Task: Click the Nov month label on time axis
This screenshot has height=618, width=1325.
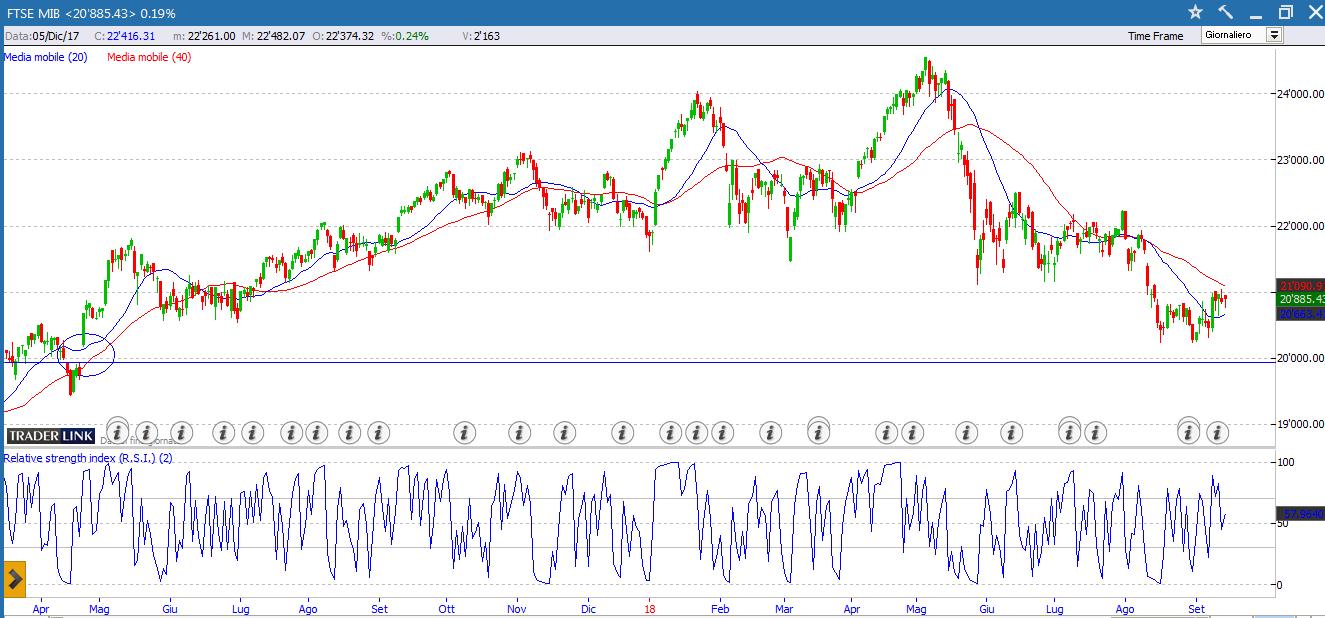Action: tap(516, 608)
